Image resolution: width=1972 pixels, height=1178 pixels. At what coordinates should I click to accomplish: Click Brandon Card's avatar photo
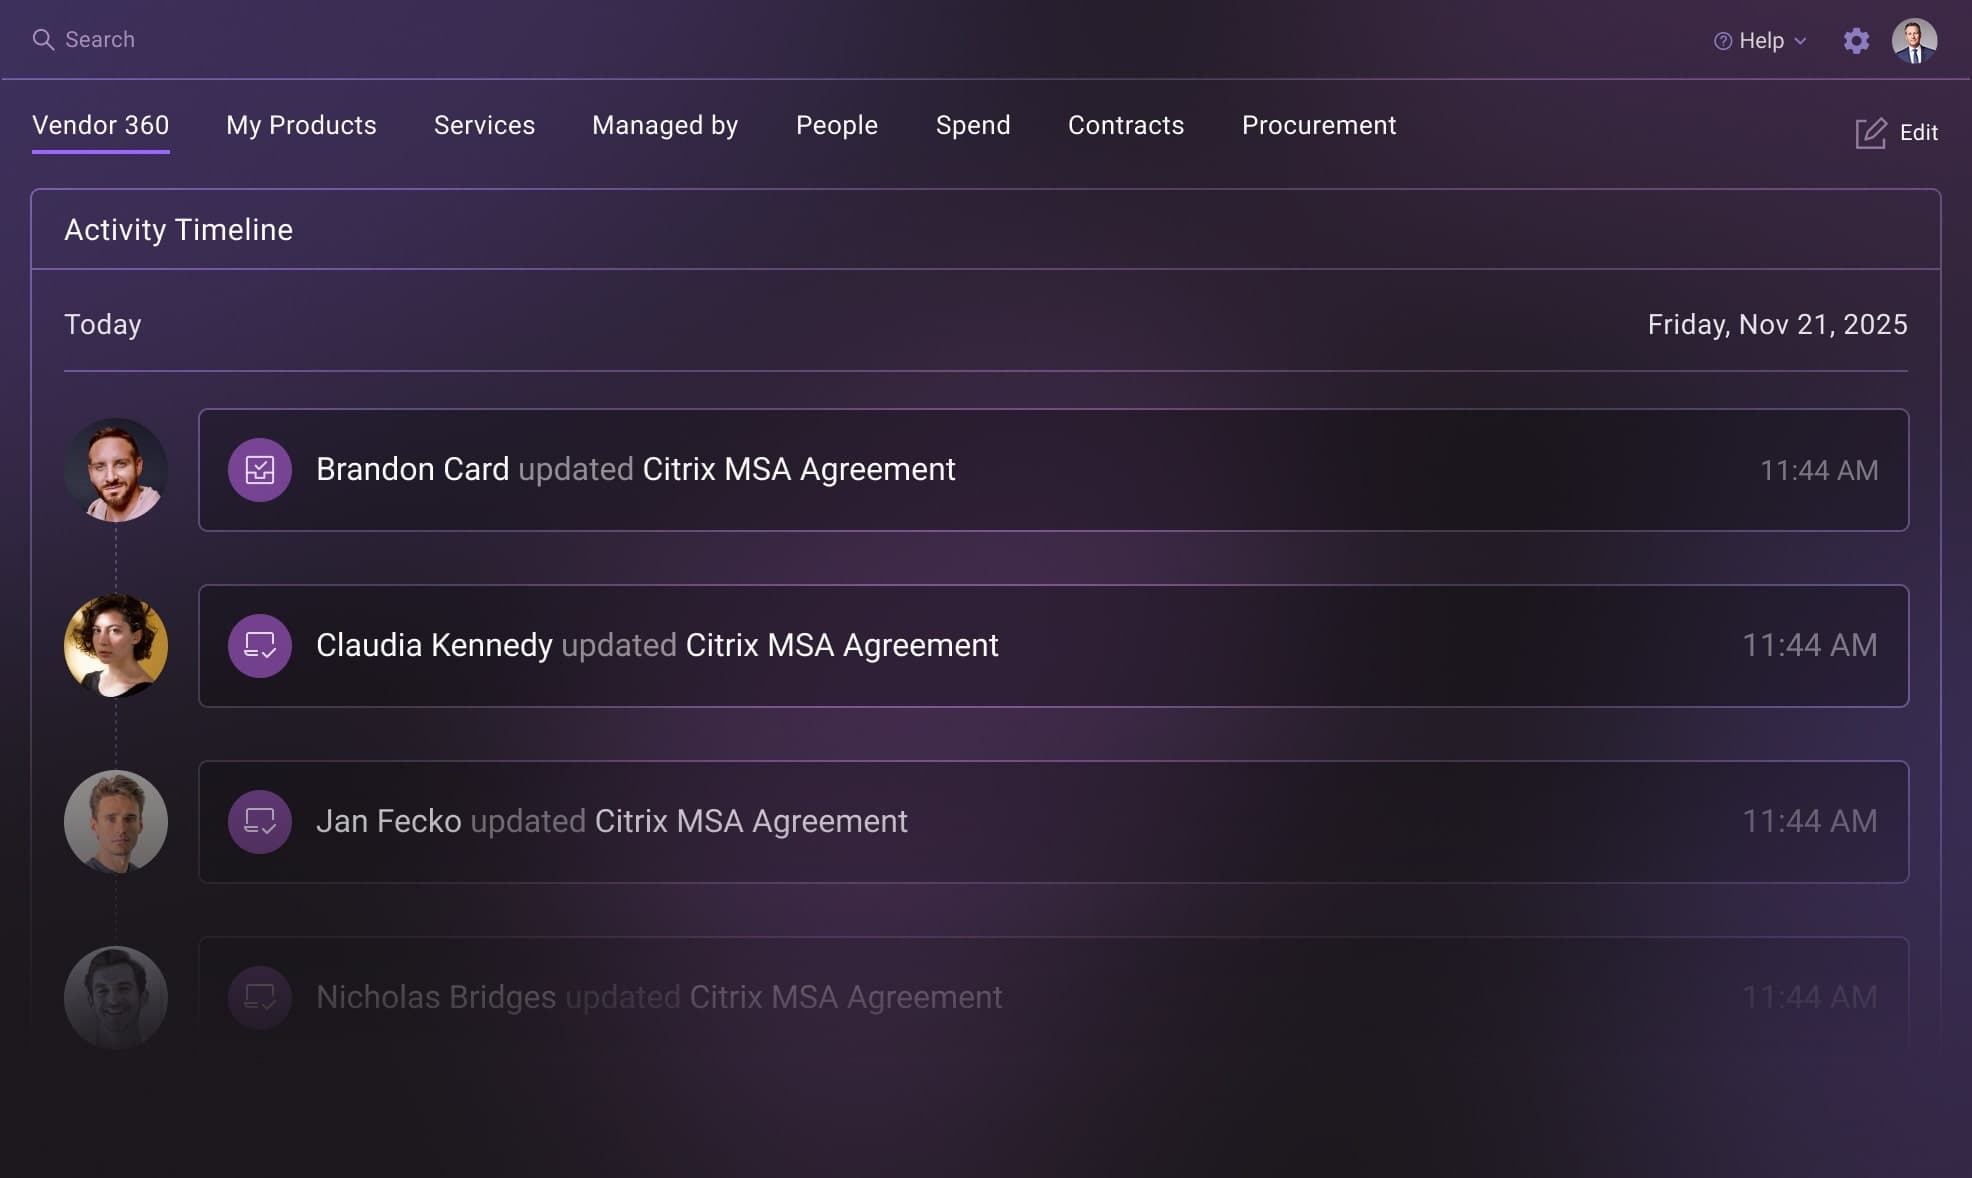tap(116, 470)
